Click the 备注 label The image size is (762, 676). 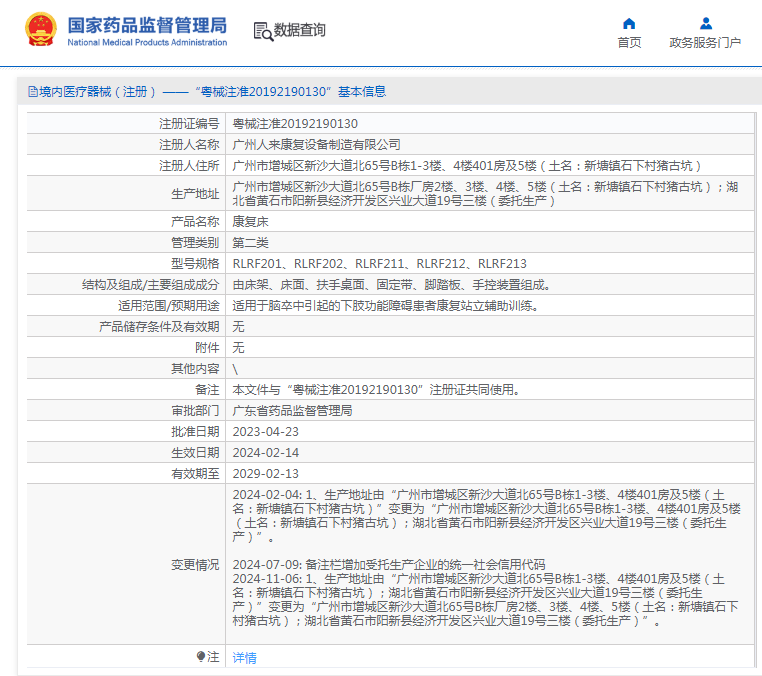(x=207, y=390)
